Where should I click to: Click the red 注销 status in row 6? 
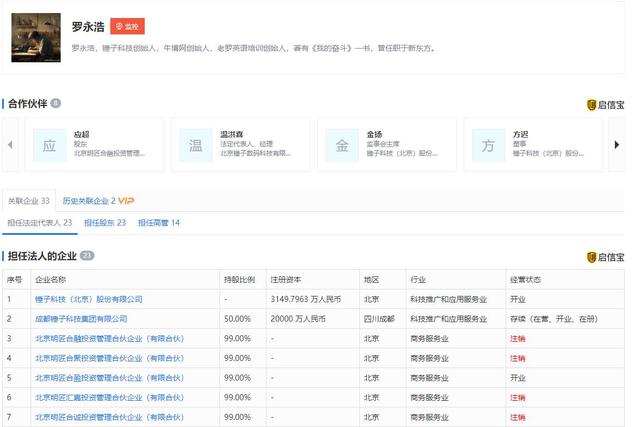pyautogui.click(x=518, y=397)
